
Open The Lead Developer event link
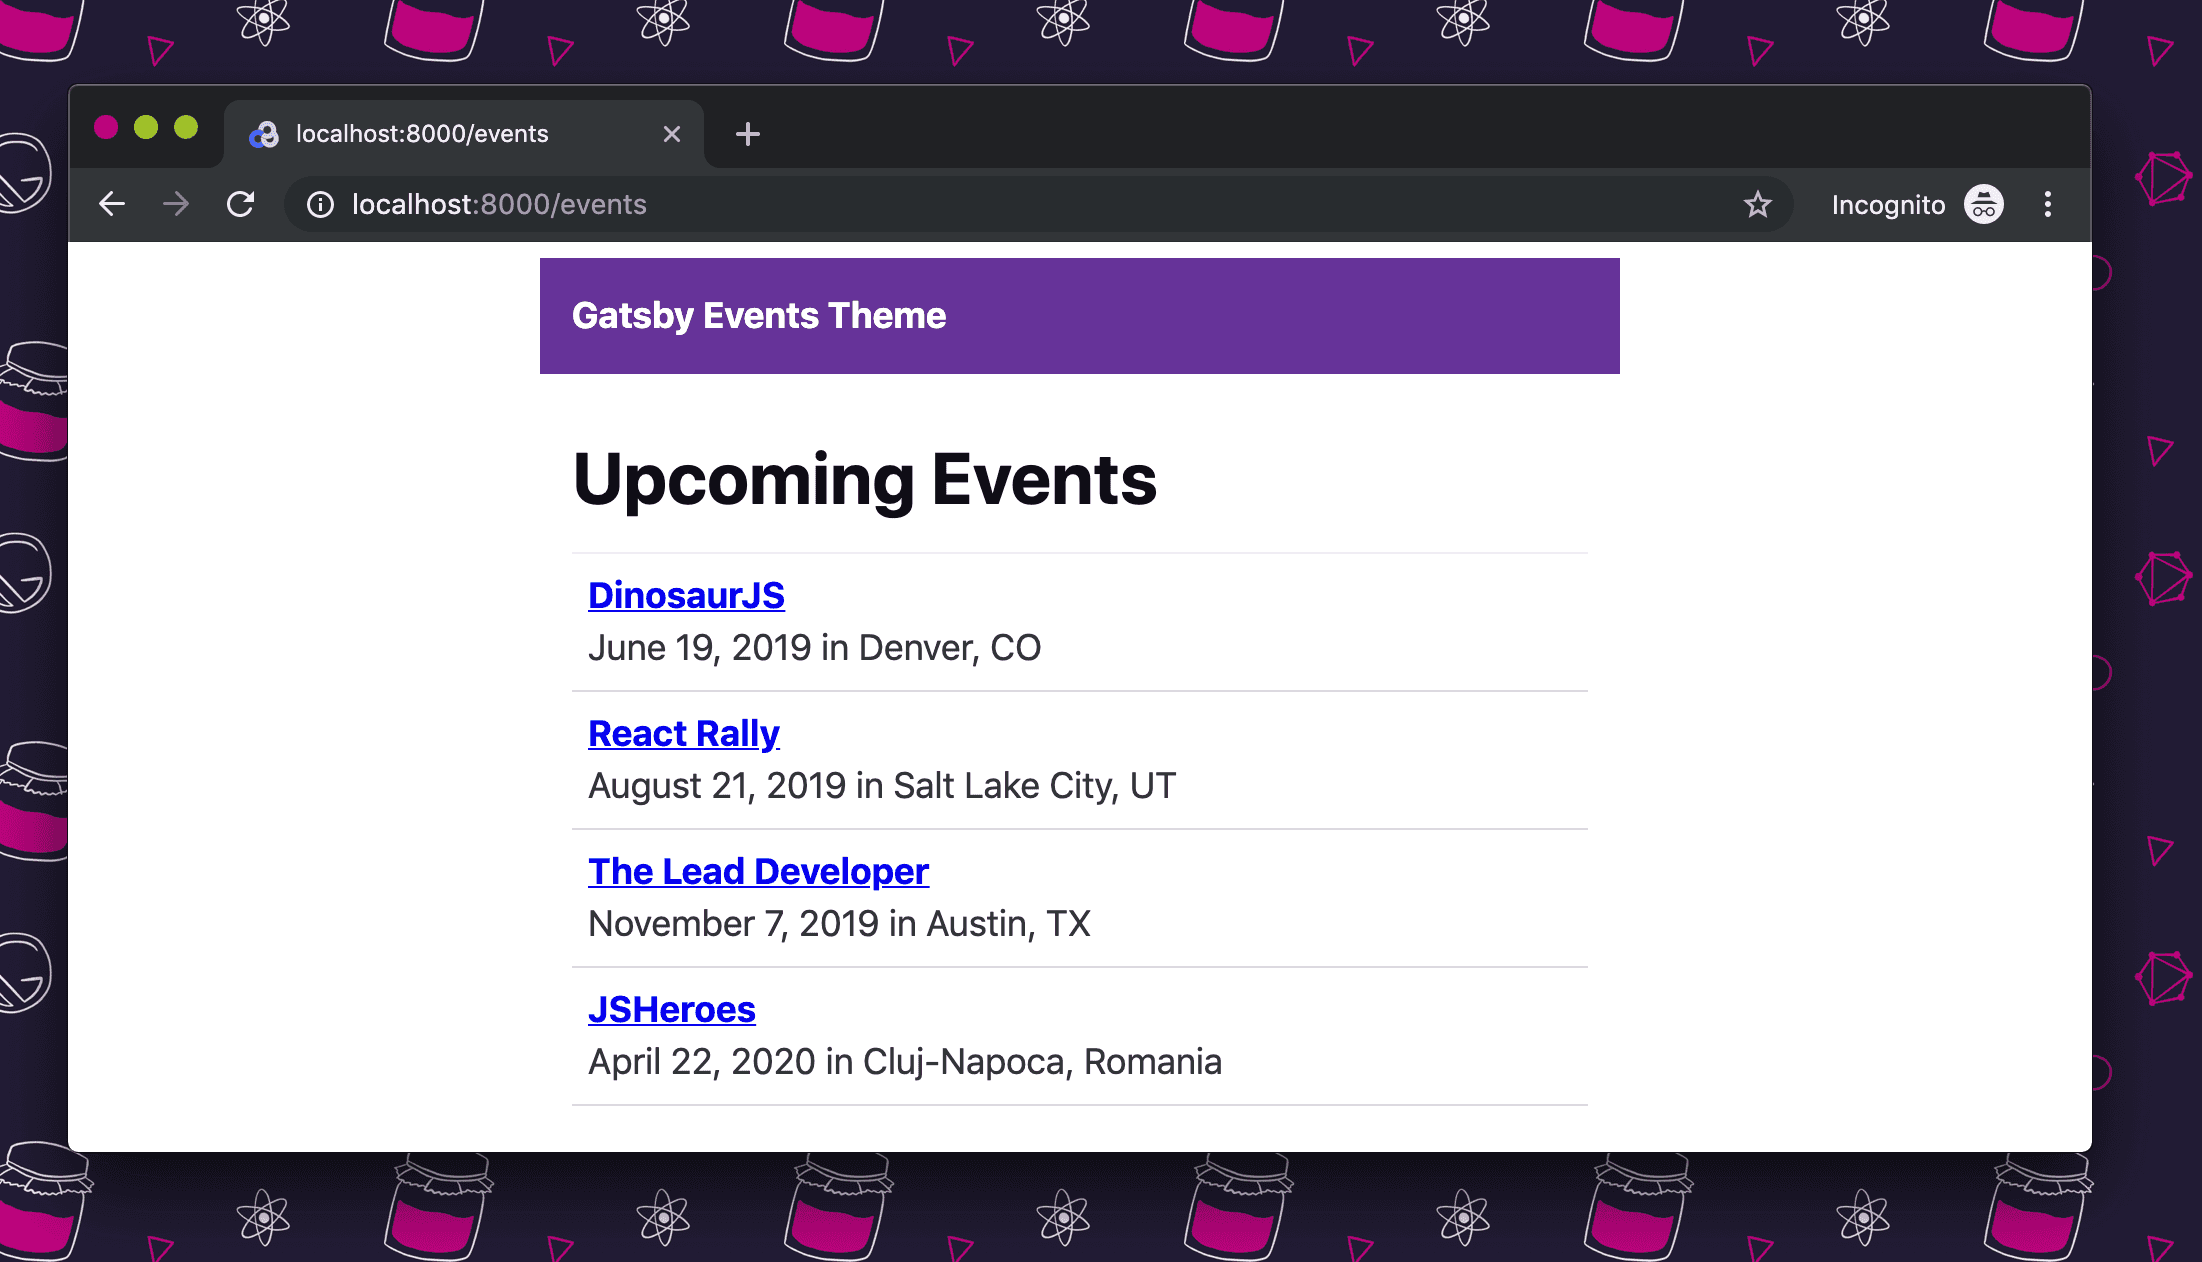pos(758,871)
